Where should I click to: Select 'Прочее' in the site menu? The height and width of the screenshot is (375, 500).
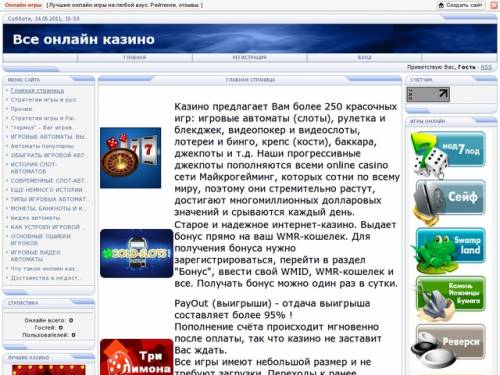21,109
